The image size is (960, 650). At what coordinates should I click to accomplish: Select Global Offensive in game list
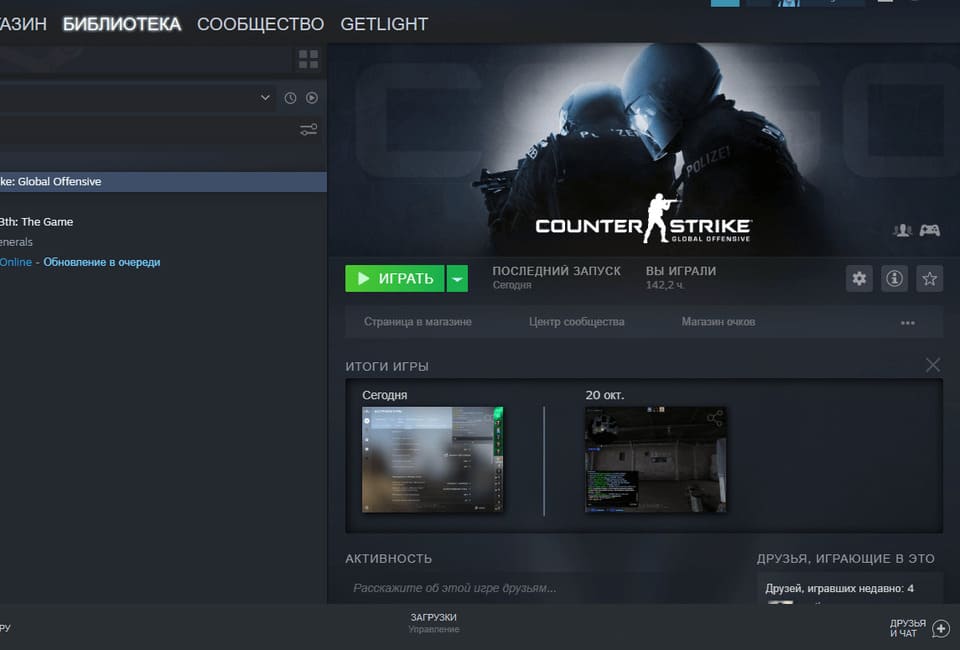pyautogui.click(x=163, y=182)
